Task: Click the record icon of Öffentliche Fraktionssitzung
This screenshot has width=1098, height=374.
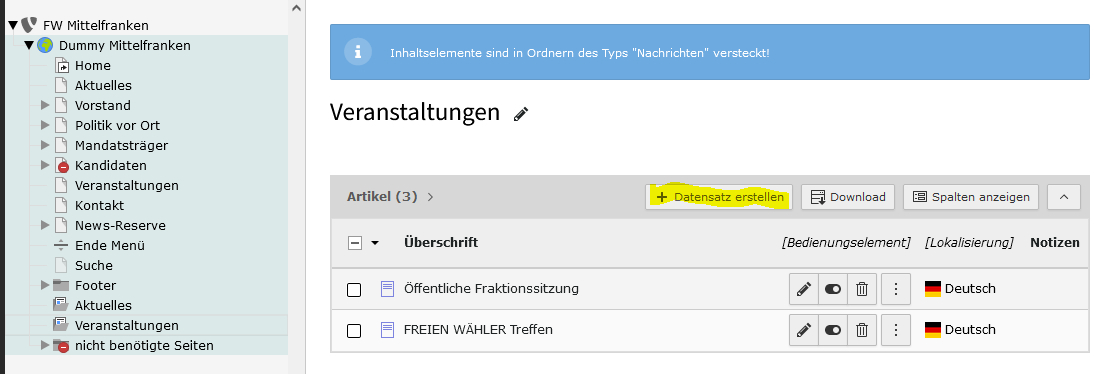Action: (x=387, y=289)
